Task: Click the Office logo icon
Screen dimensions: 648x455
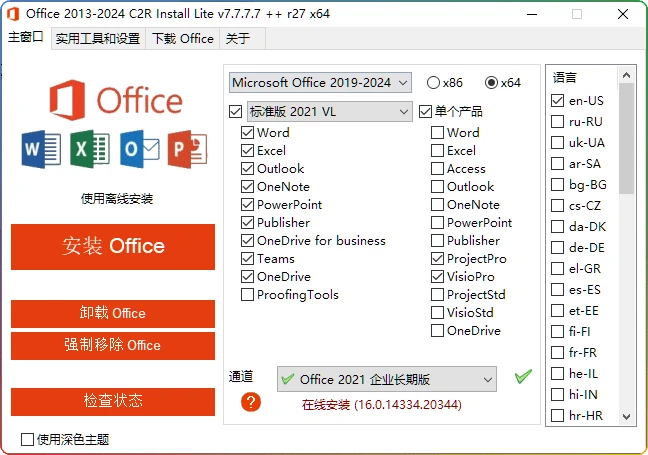Action: point(69,100)
